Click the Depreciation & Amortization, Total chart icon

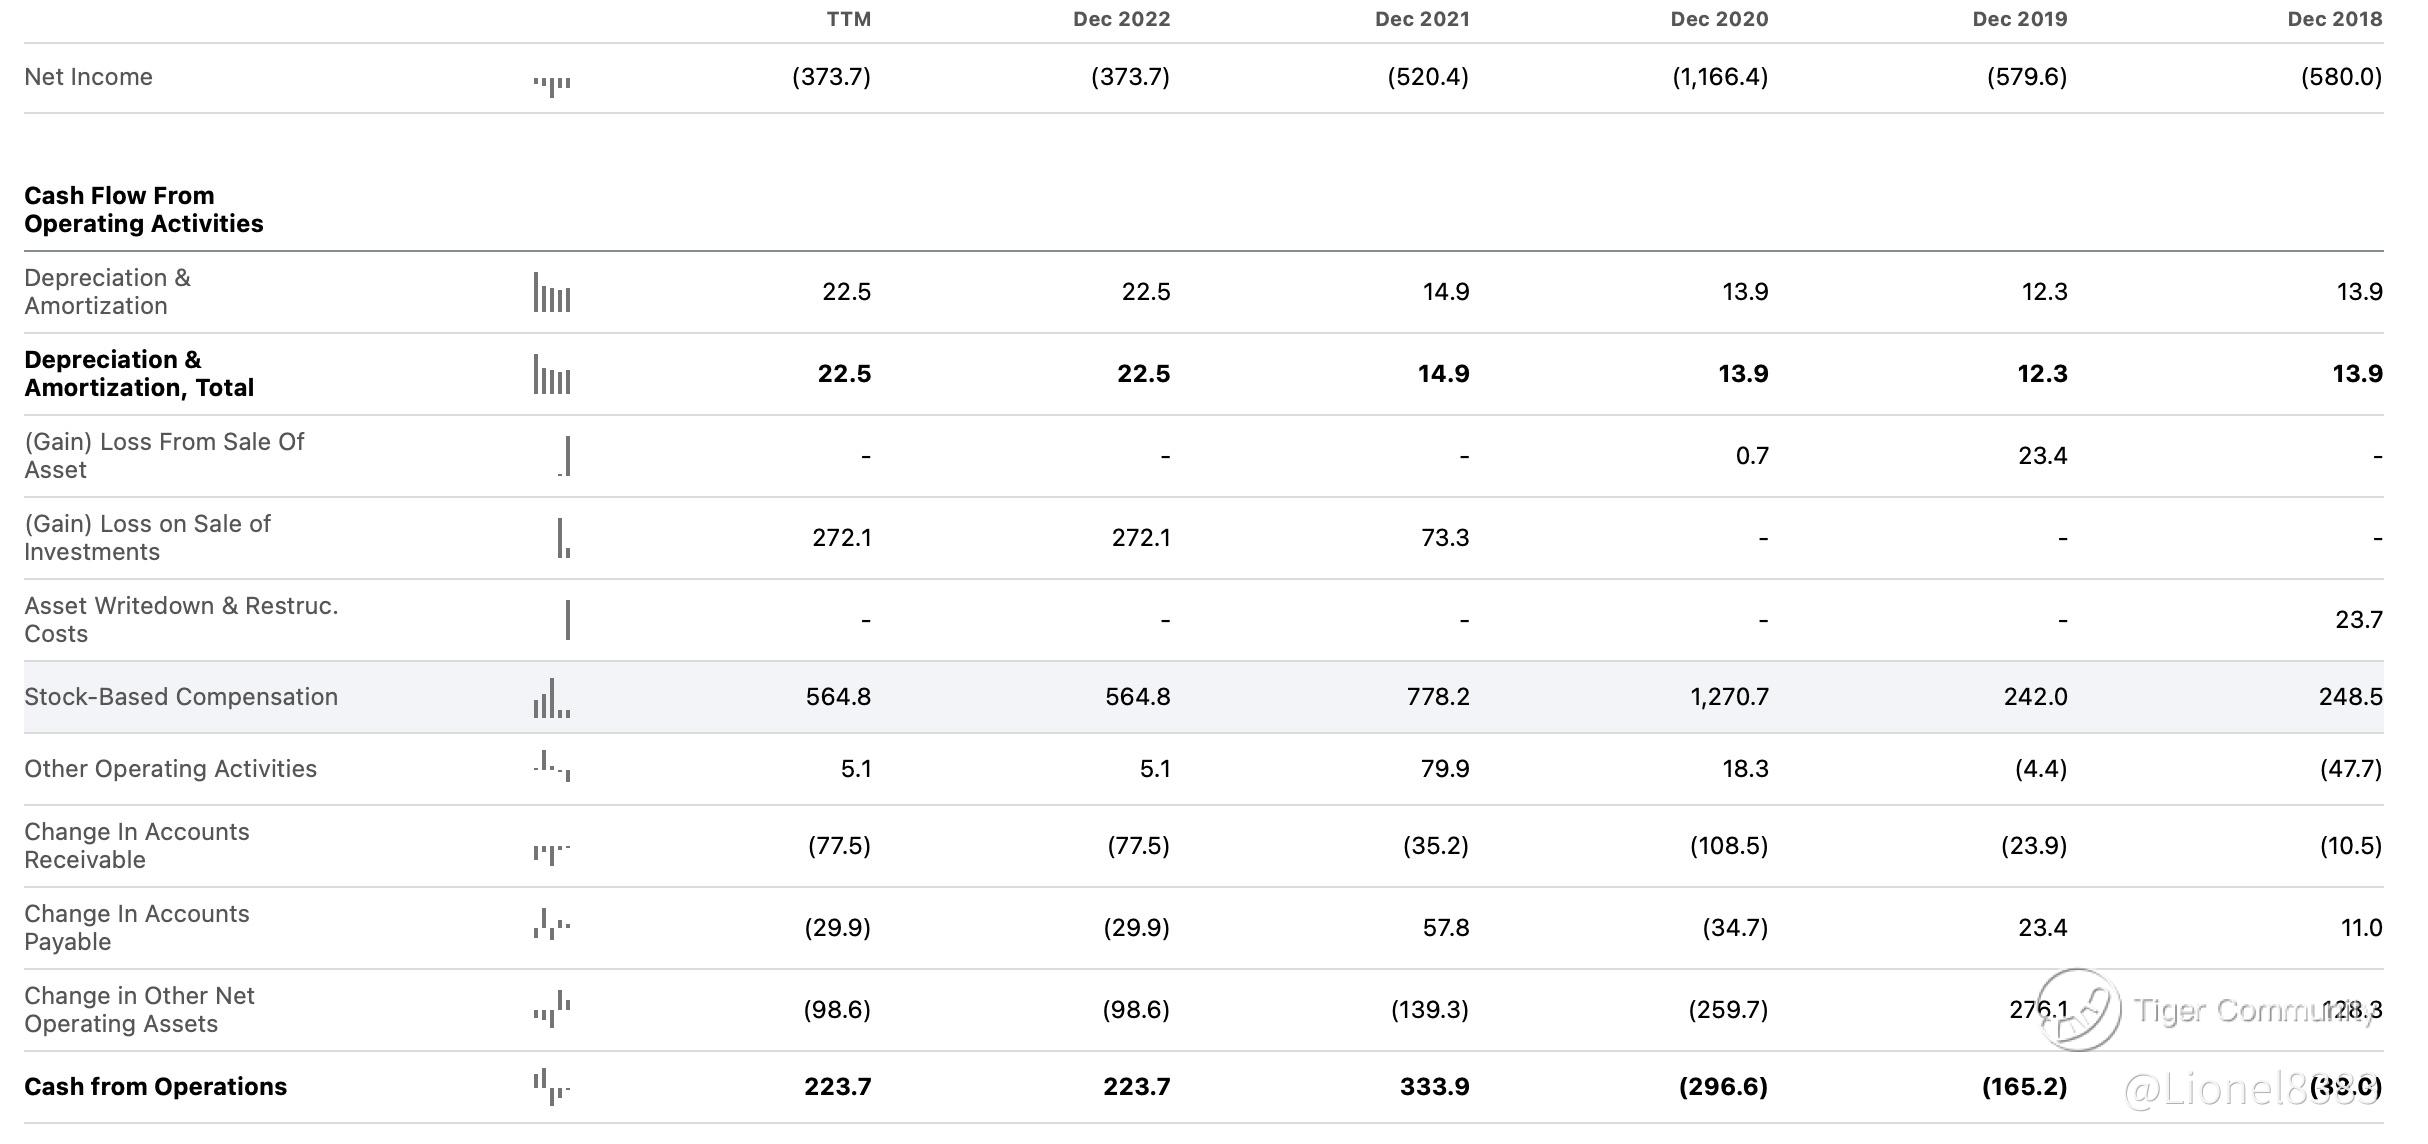coord(552,374)
